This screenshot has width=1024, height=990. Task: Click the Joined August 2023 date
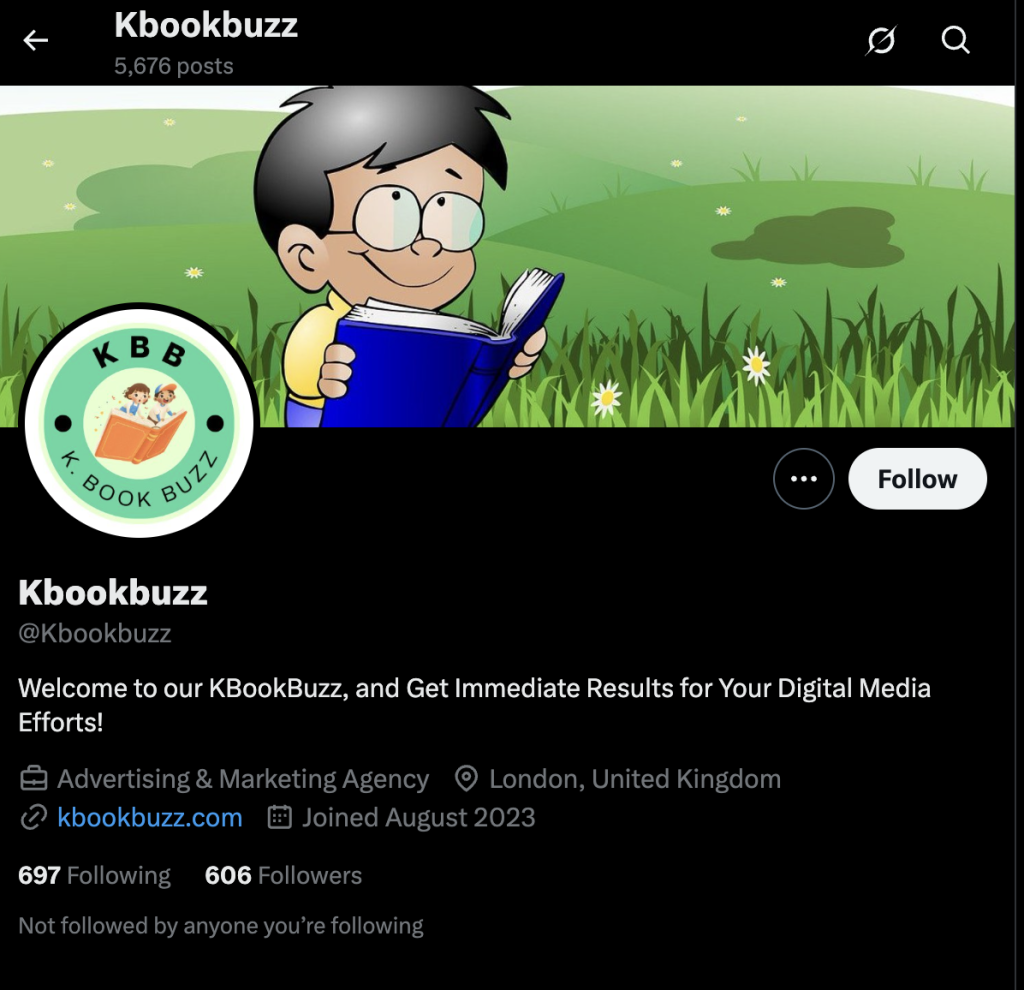coord(419,818)
